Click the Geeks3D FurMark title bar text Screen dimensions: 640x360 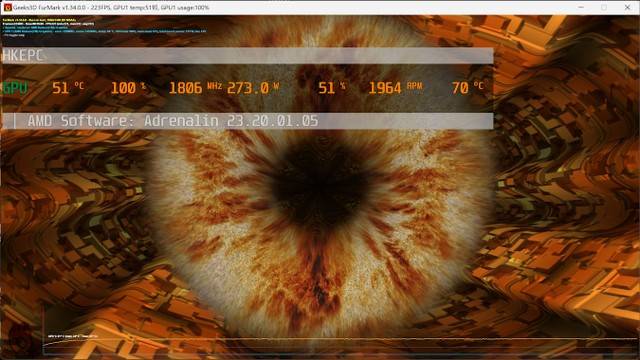(x=111, y=7)
